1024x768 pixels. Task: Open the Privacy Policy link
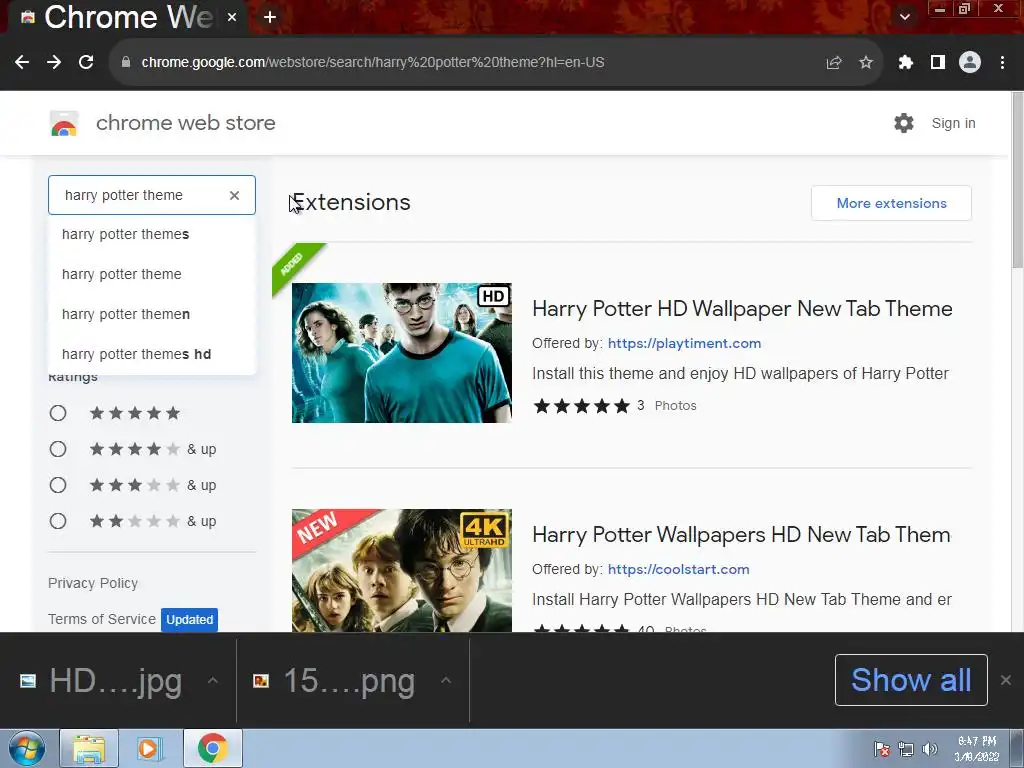click(93, 583)
